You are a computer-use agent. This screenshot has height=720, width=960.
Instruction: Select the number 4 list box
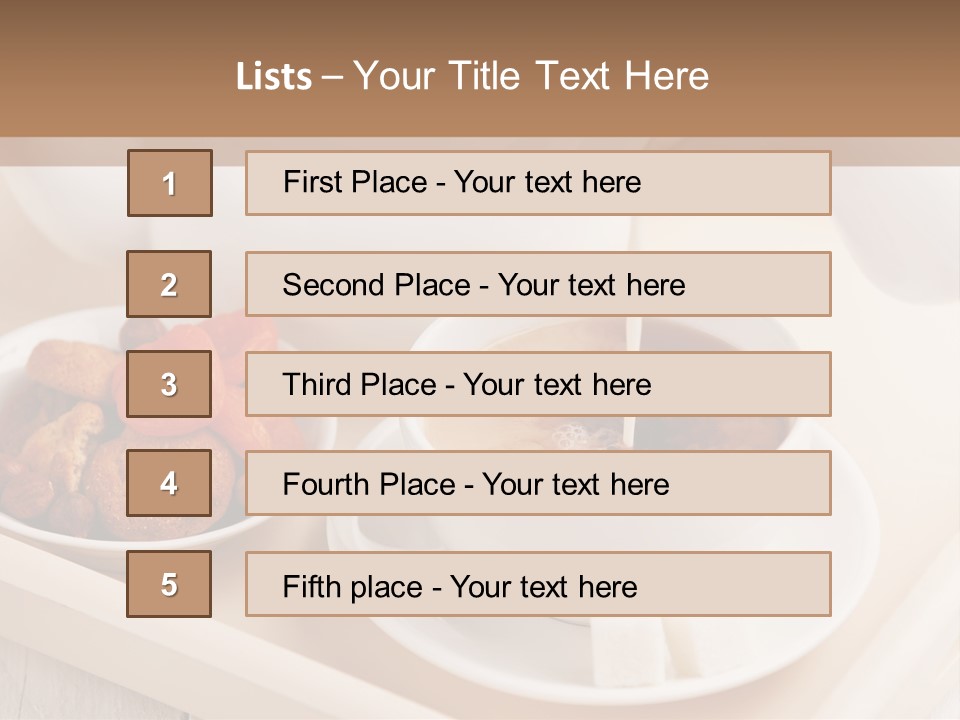(x=170, y=484)
